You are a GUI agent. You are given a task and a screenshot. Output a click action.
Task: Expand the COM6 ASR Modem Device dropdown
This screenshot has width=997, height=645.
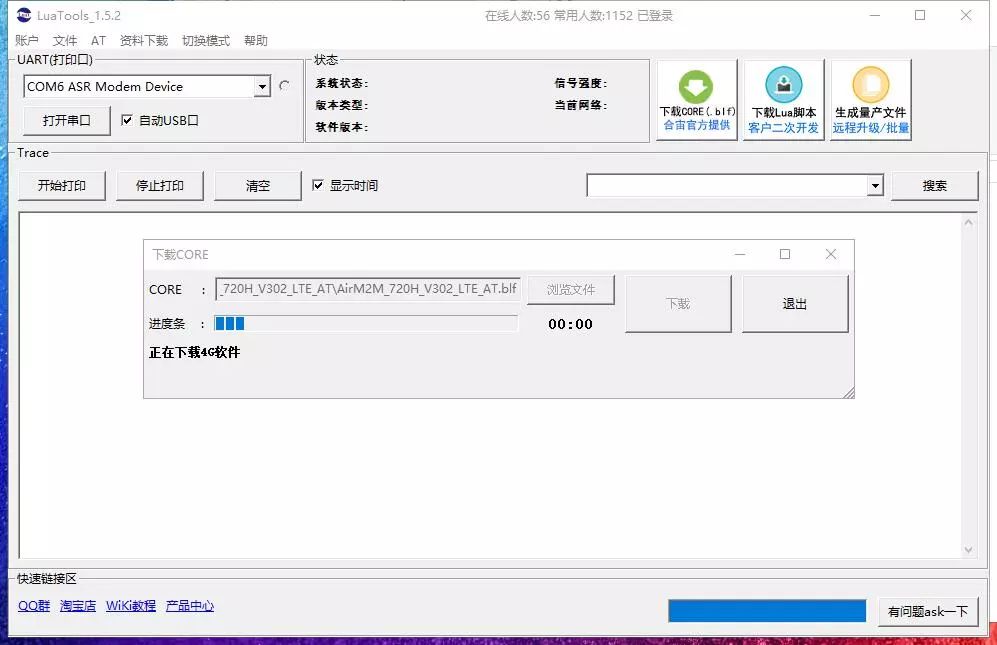coord(262,87)
